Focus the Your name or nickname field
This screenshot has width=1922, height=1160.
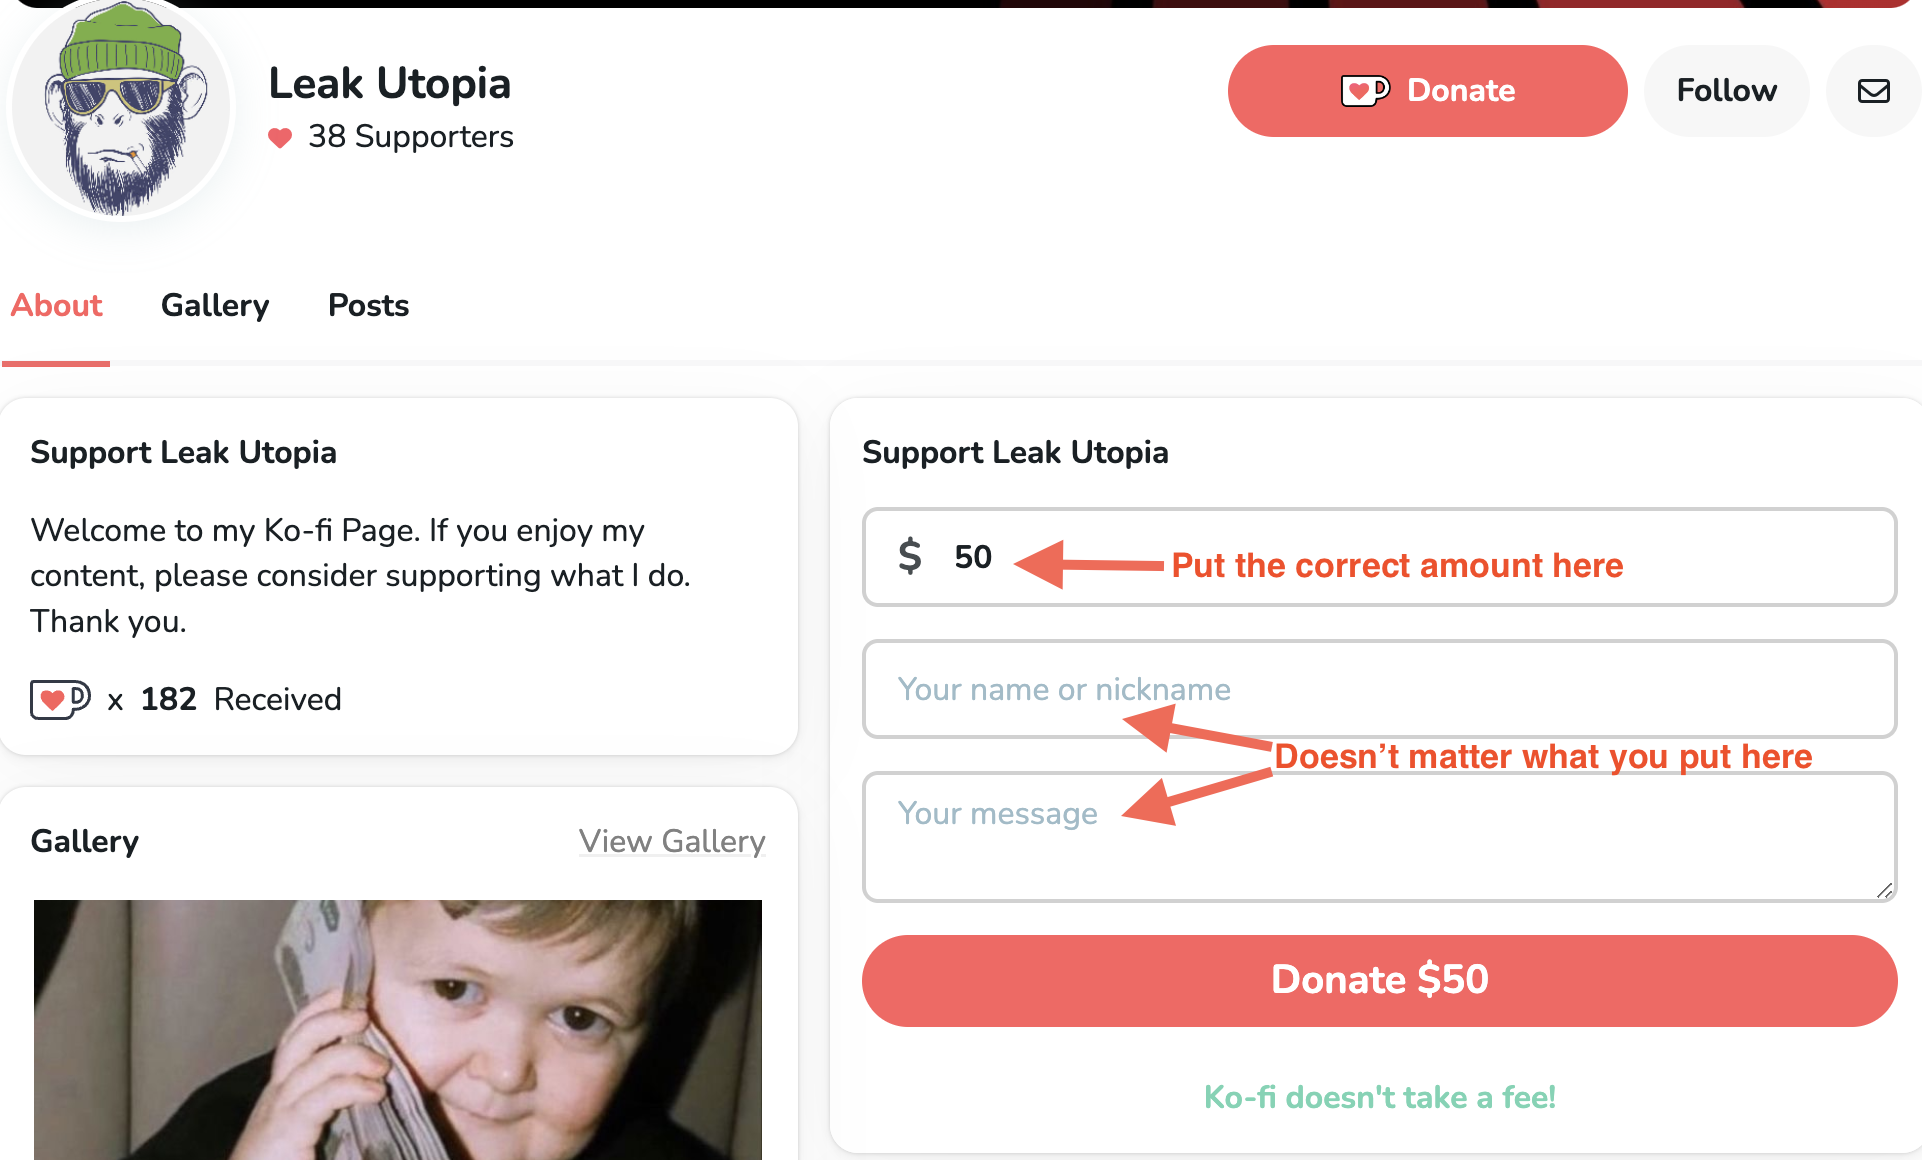1379,689
